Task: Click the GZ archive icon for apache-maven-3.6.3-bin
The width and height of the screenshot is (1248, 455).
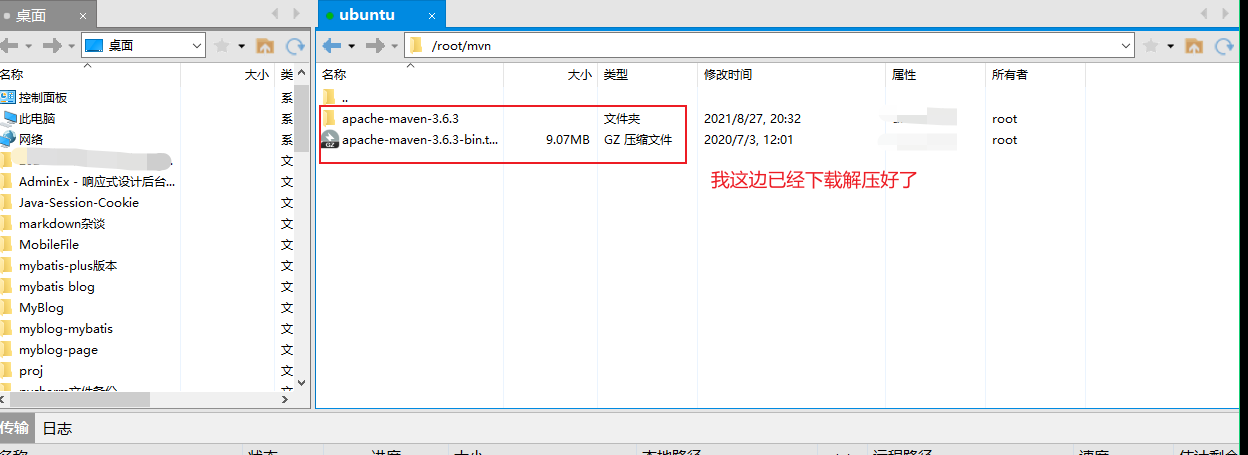Action: [x=329, y=140]
